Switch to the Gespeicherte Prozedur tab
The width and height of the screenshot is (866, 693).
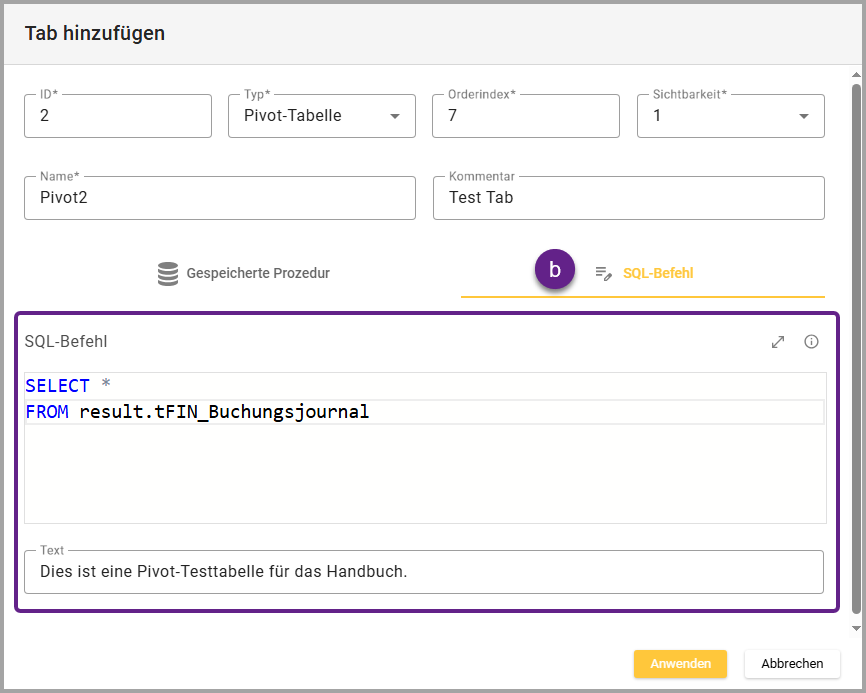(243, 273)
